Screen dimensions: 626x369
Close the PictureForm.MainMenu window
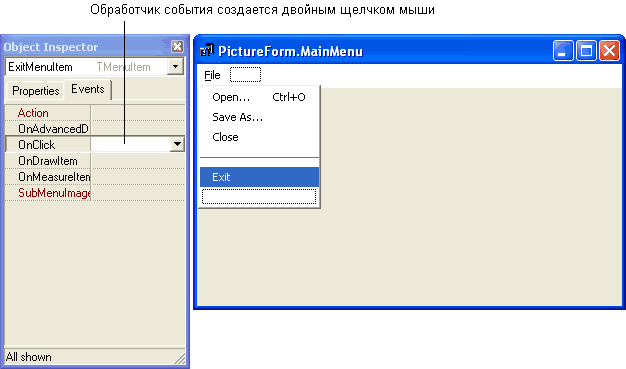pyautogui.click(x=609, y=51)
